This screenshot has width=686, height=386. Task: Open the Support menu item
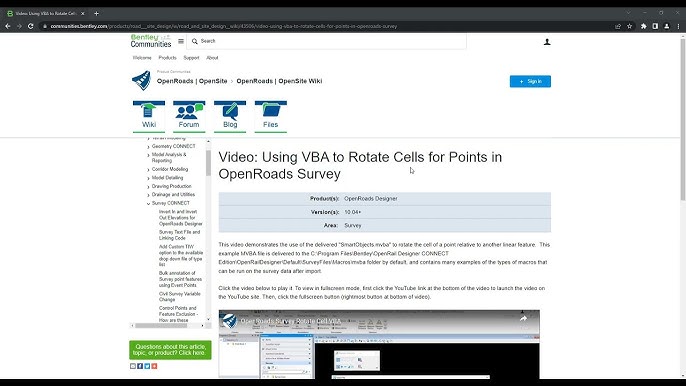pyautogui.click(x=191, y=58)
